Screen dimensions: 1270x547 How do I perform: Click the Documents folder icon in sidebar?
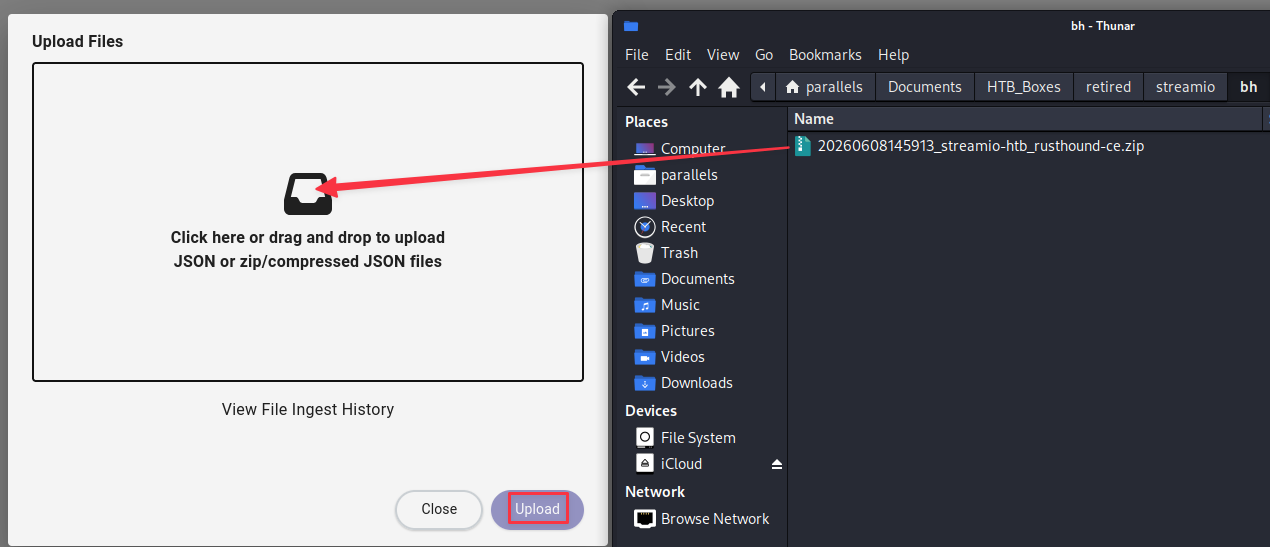click(x=645, y=279)
